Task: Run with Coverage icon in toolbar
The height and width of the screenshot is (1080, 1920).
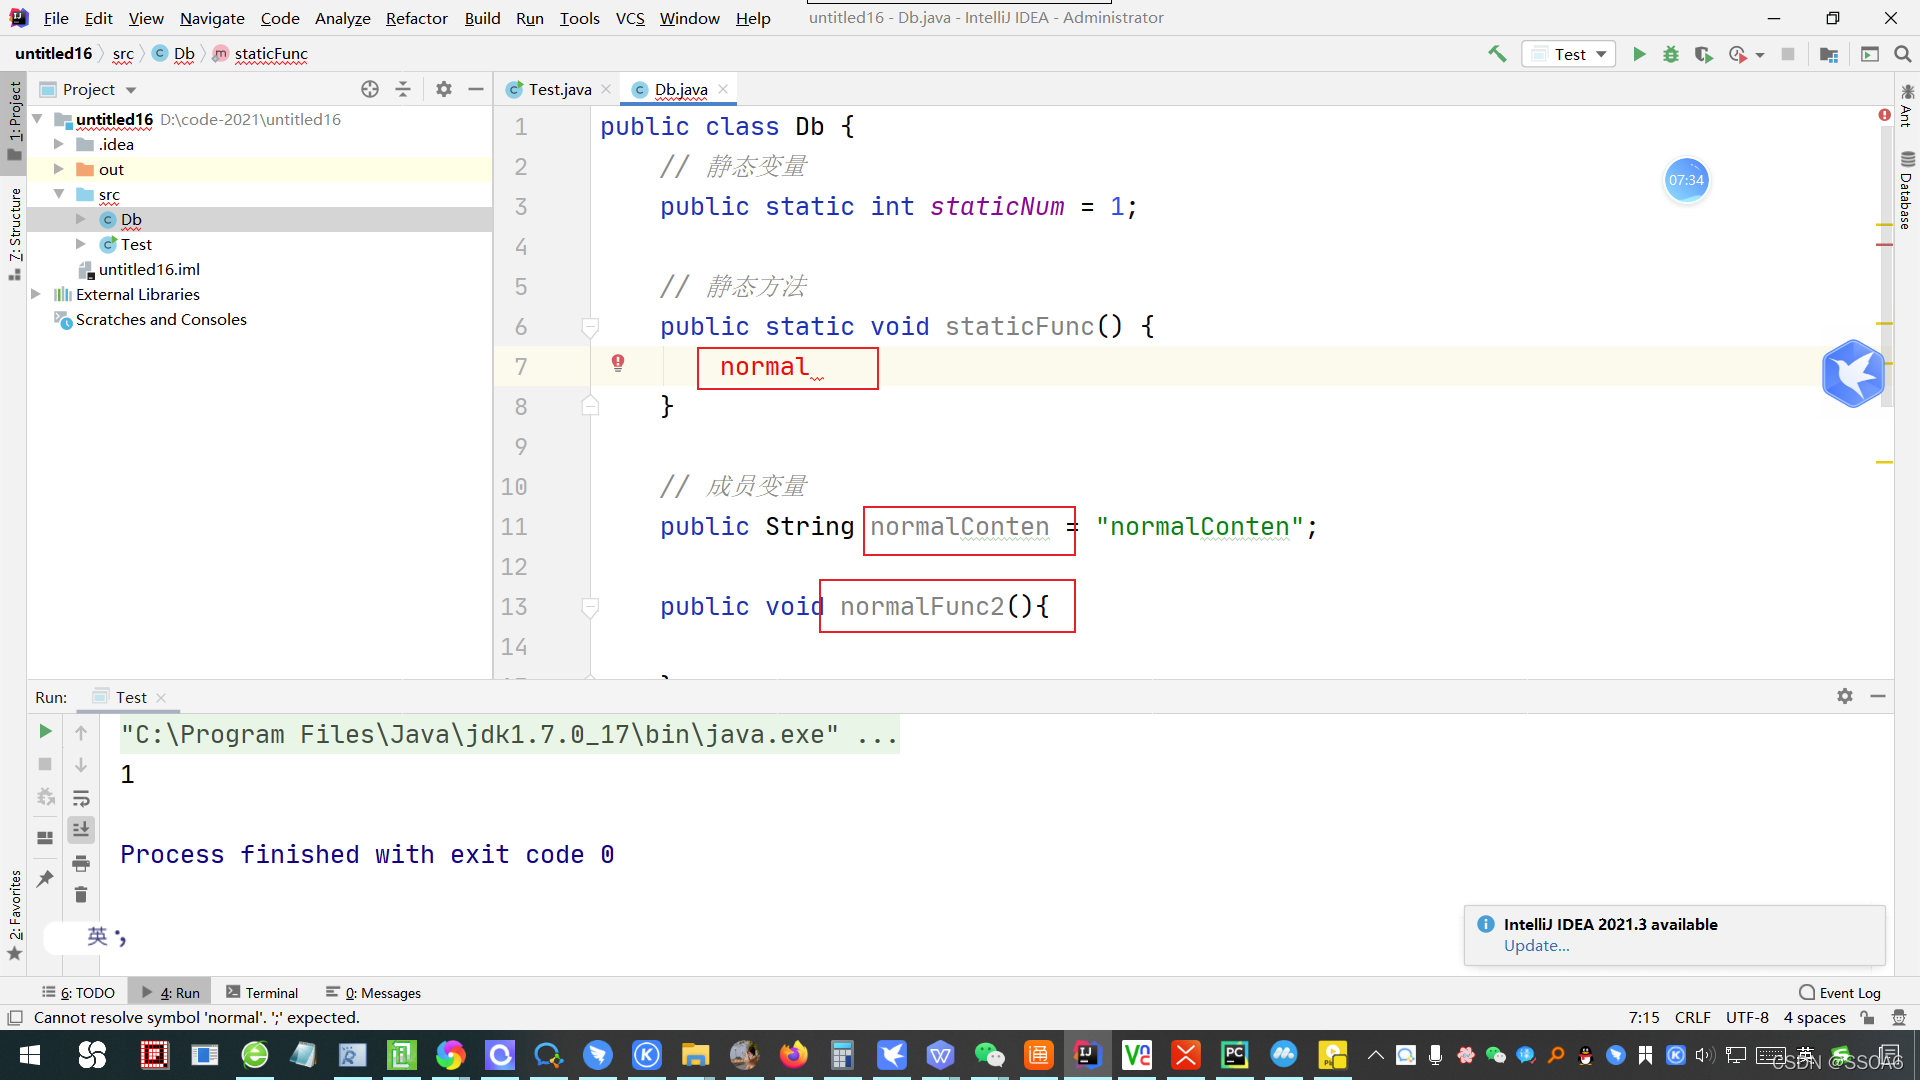Action: click(1704, 54)
